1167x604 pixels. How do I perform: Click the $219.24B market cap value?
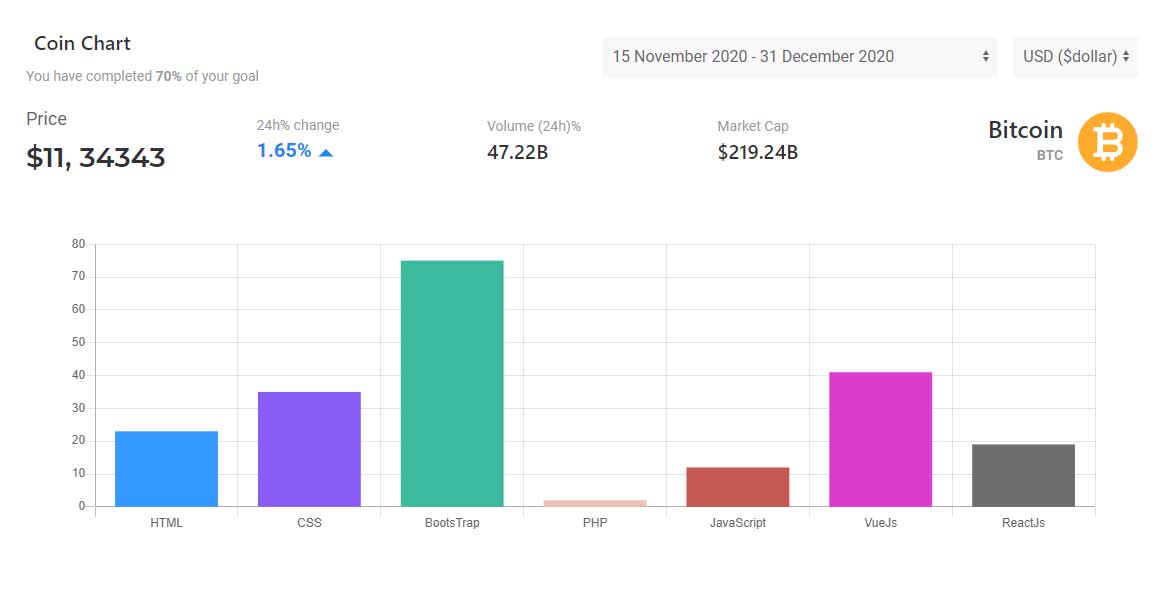pyautogui.click(x=758, y=152)
